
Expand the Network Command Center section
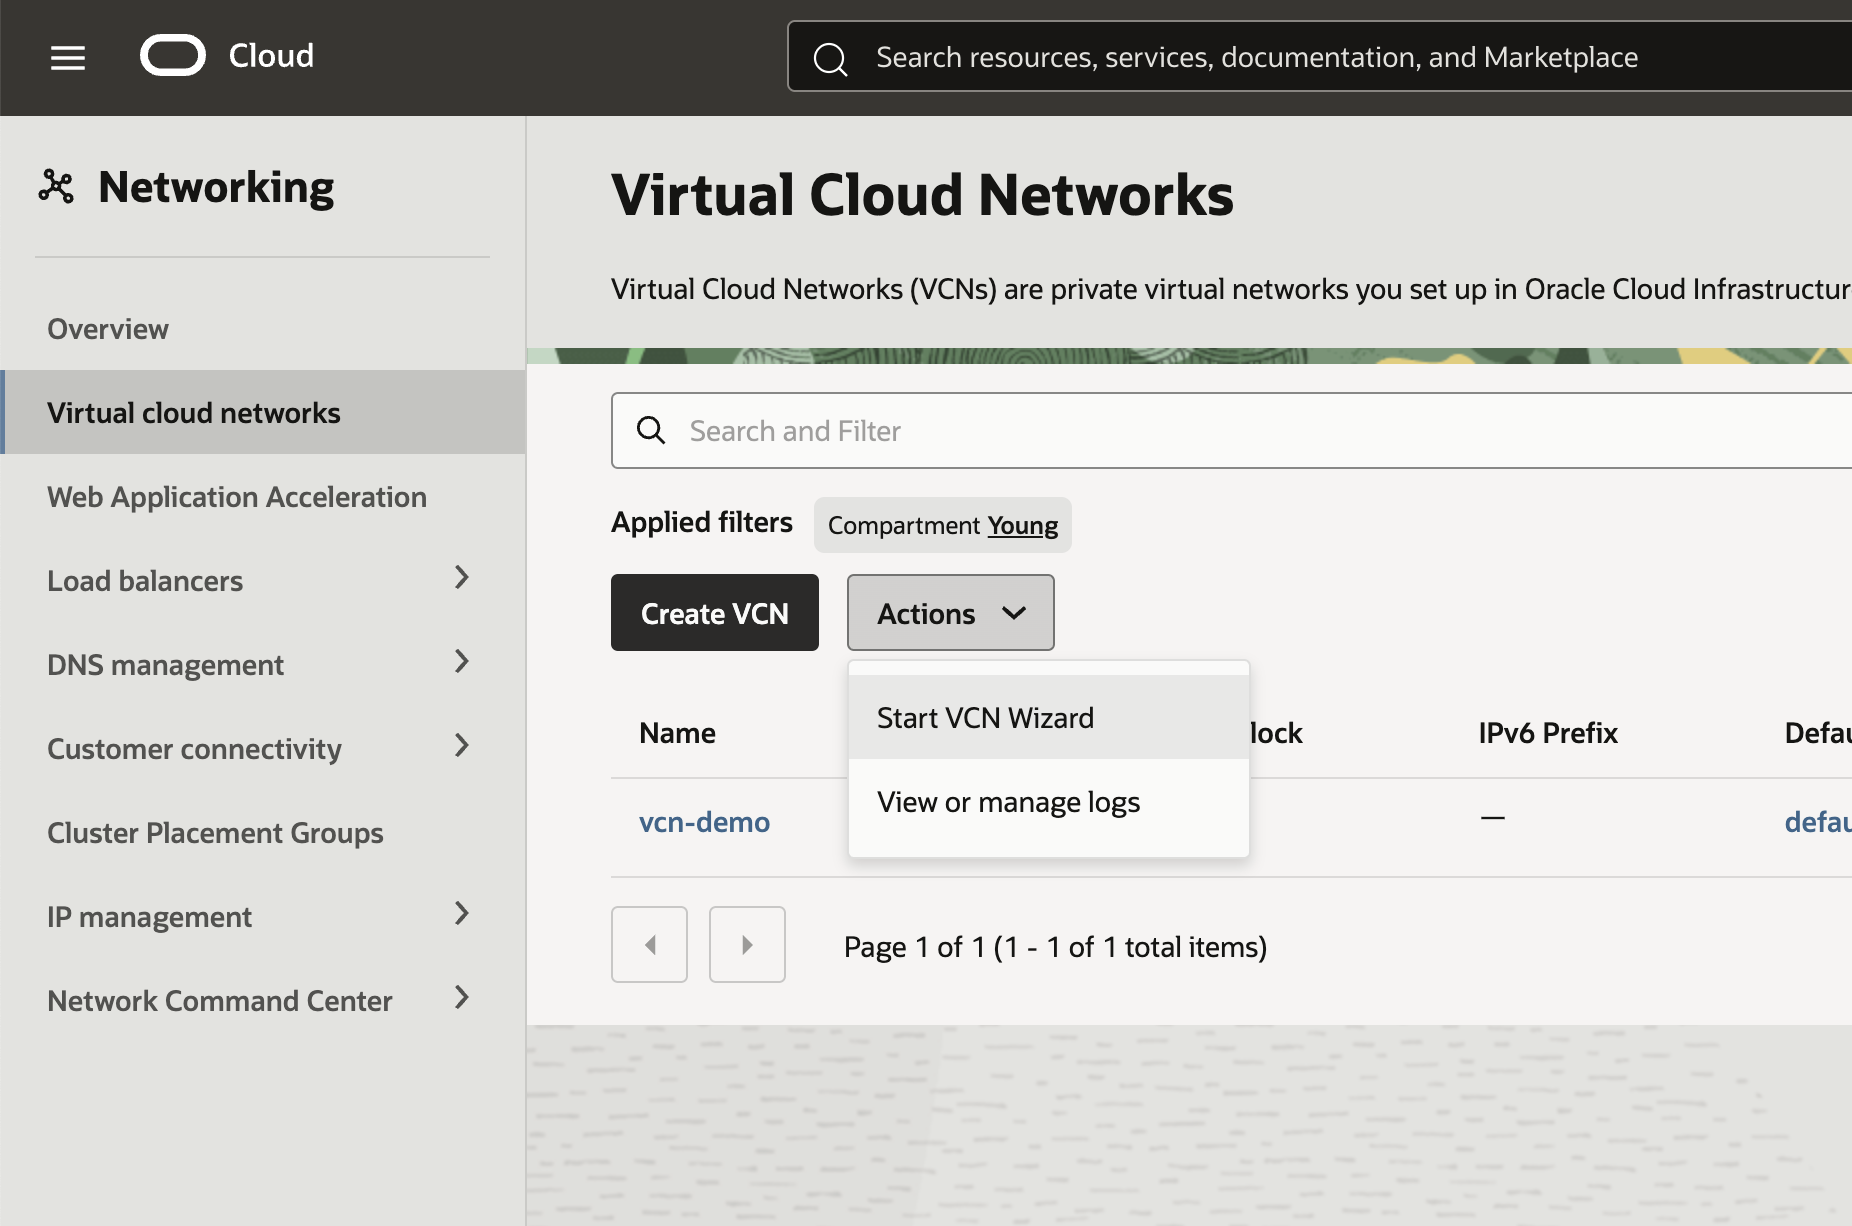(461, 998)
